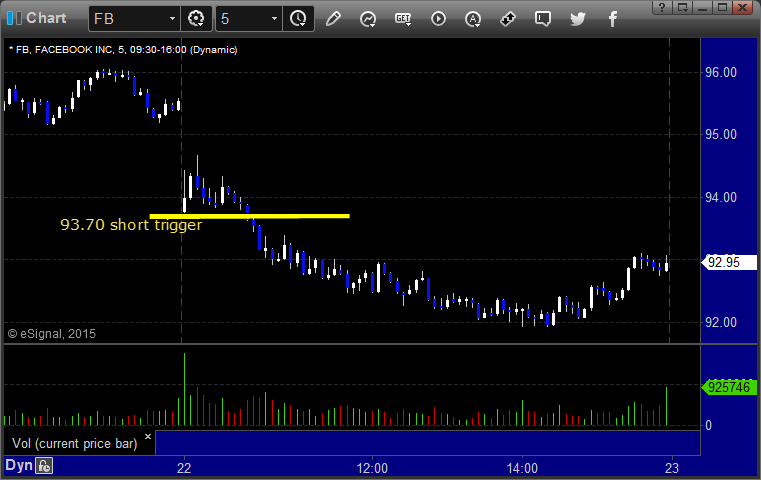
Task: Maximize the chart window
Action: tap(722, 7)
